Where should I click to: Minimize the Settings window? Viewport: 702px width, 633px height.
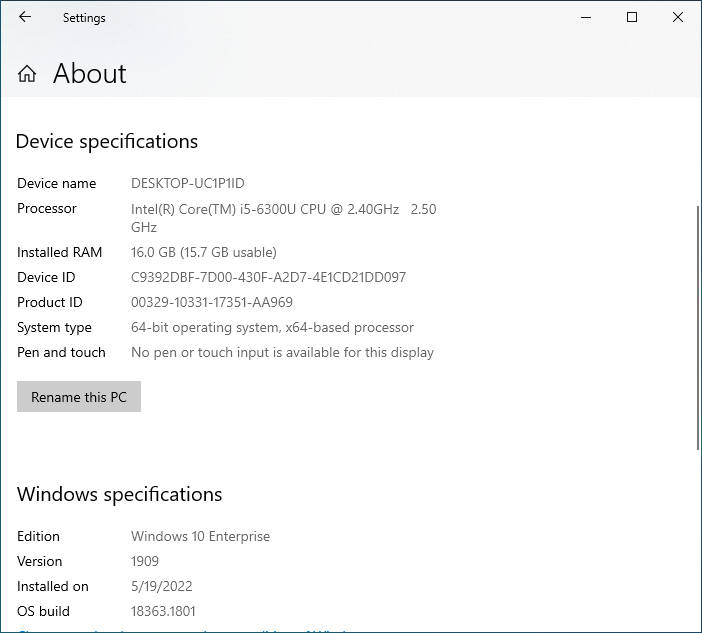pyautogui.click(x=586, y=17)
